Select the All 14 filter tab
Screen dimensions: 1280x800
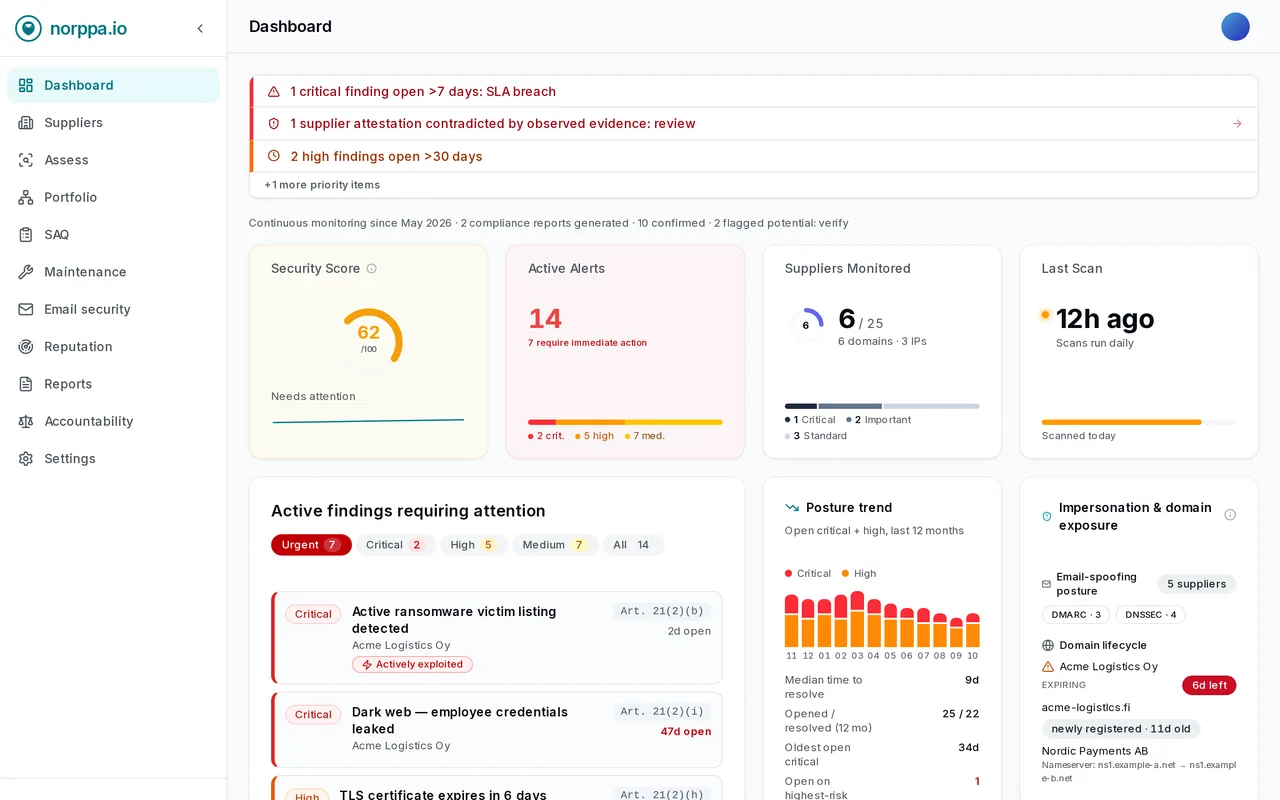[633, 545]
